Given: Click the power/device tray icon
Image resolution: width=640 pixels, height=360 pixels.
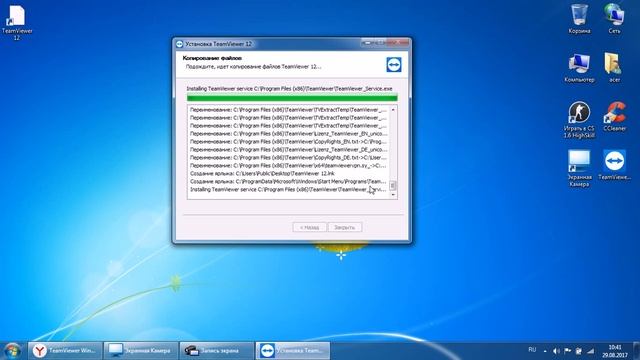Looking at the screenshot, I should (579, 351).
